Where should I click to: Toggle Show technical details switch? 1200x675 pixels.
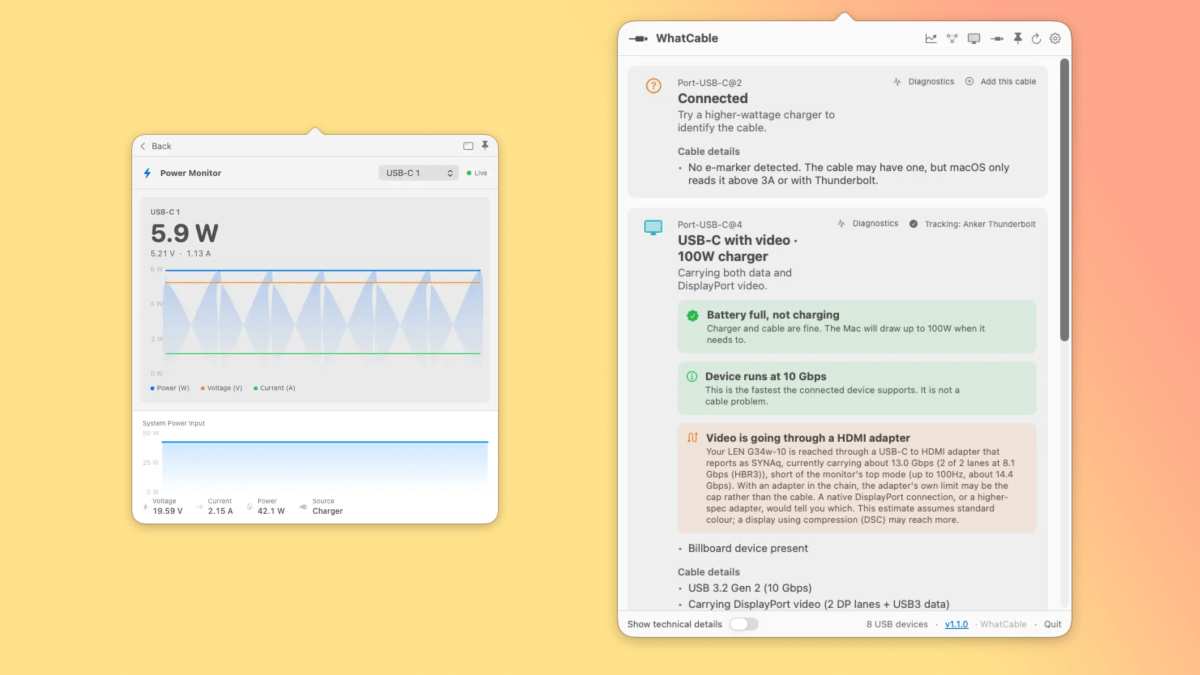point(743,624)
